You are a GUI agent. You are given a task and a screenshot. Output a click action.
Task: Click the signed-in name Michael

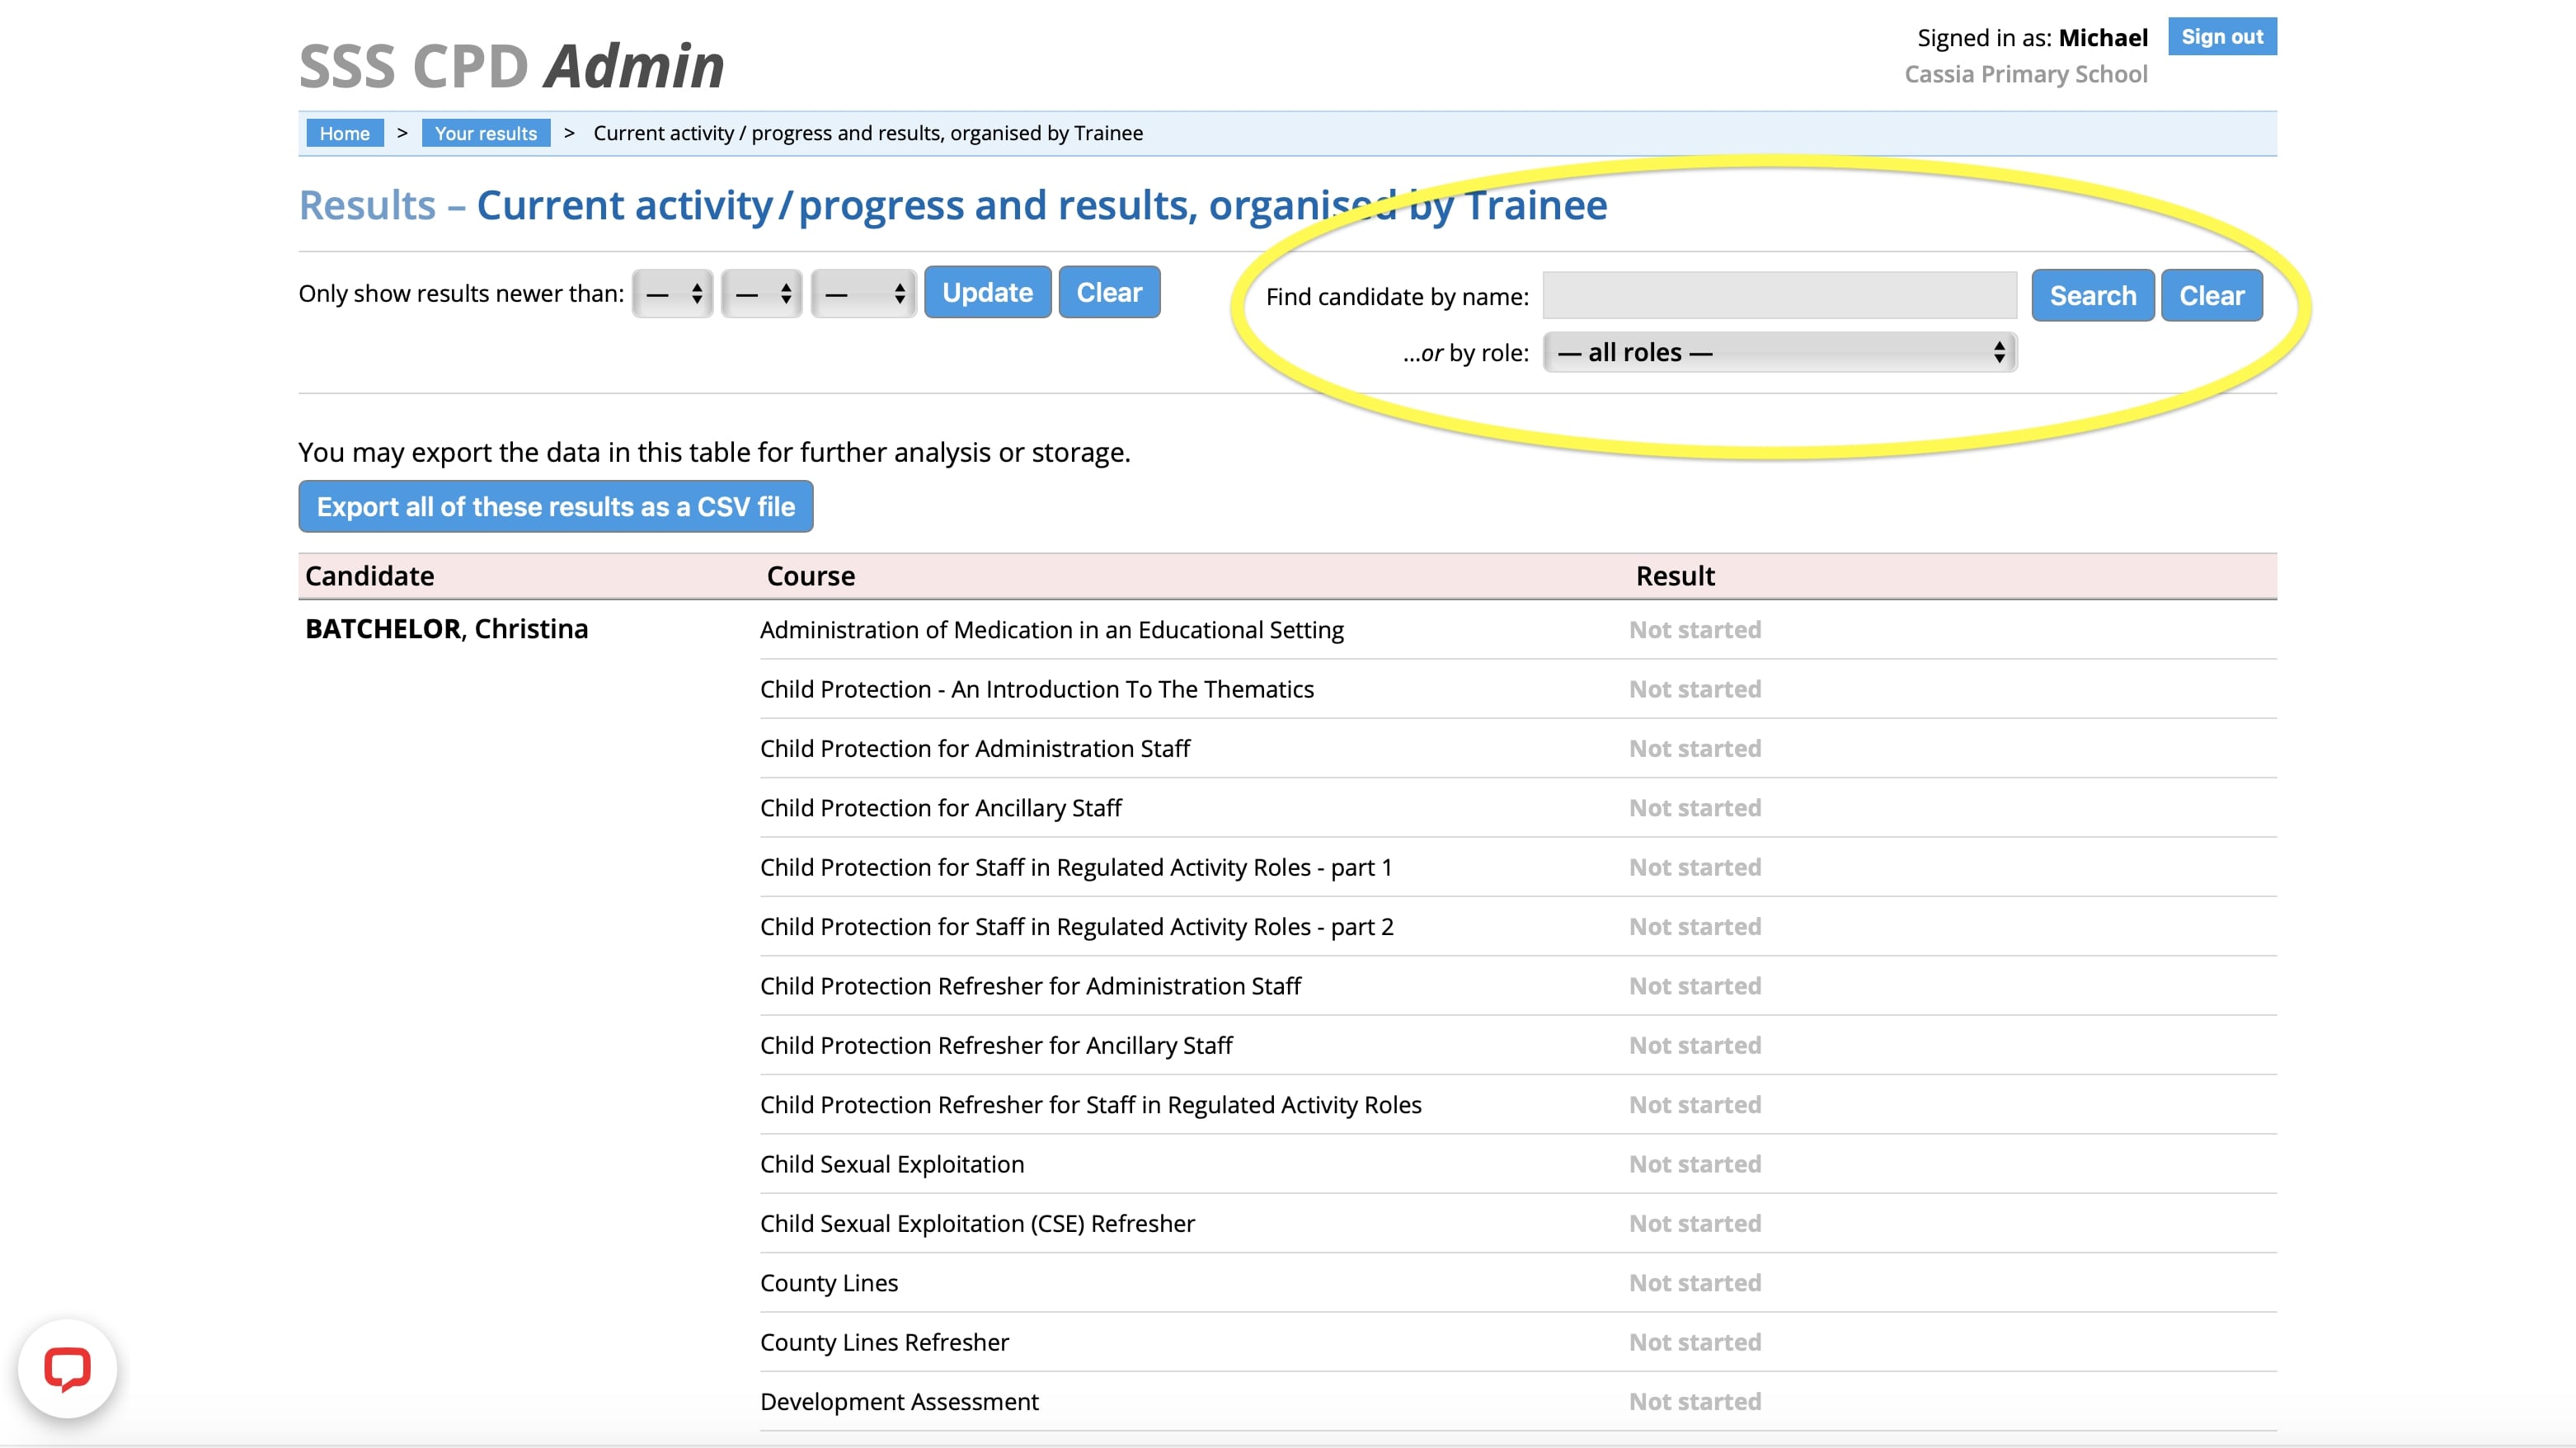[2102, 38]
